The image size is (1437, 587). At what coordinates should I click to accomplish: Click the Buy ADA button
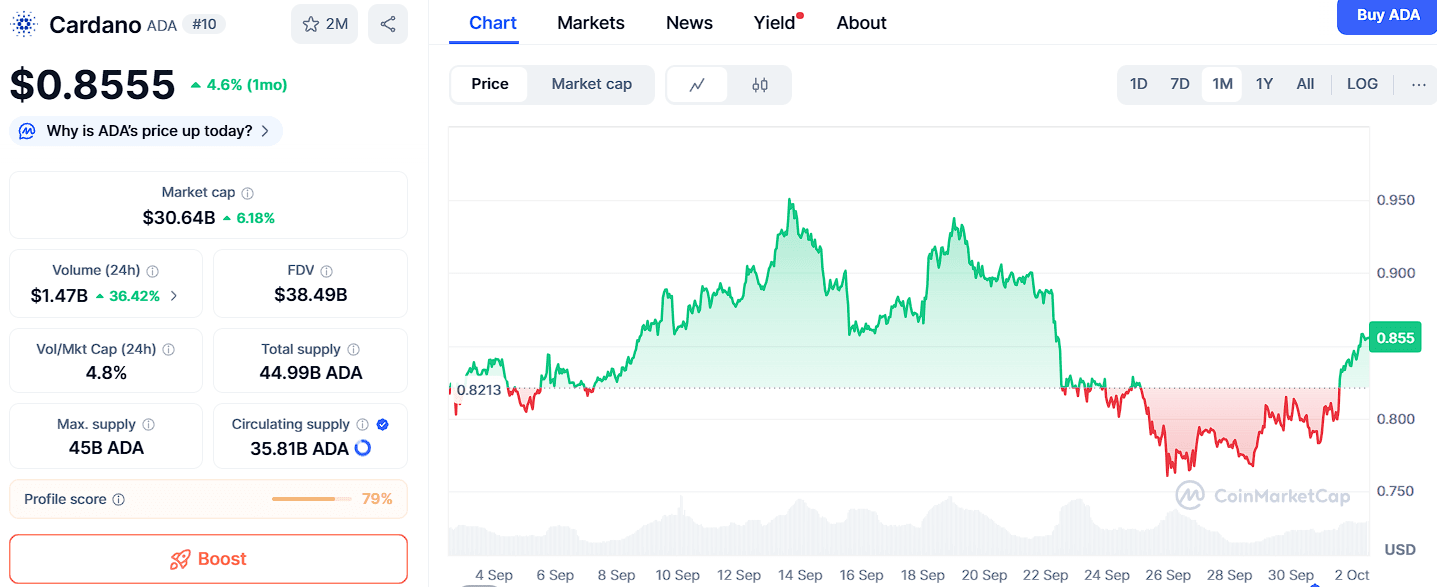point(1387,16)
